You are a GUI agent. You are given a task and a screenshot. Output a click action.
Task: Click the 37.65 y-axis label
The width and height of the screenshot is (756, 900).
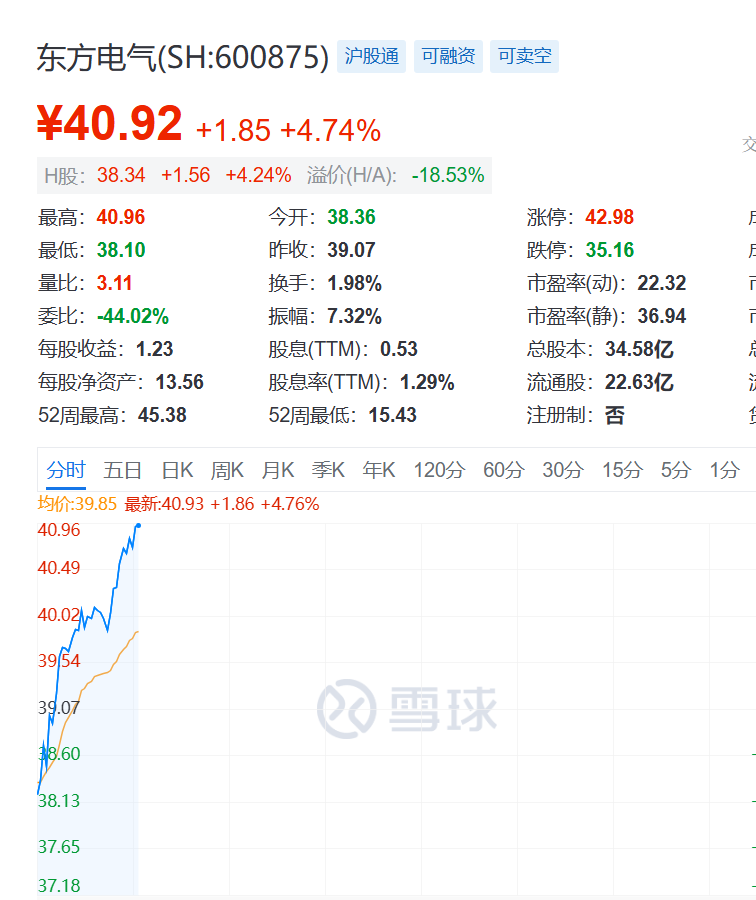pyautogui.click(x=59, y=847)
